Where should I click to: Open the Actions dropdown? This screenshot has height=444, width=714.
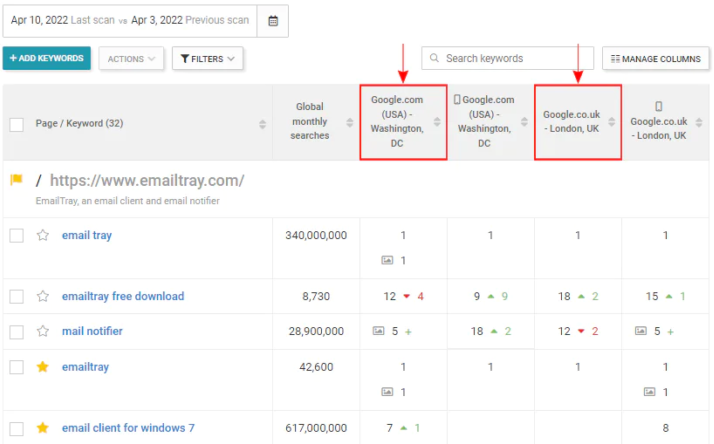(131, 59)
